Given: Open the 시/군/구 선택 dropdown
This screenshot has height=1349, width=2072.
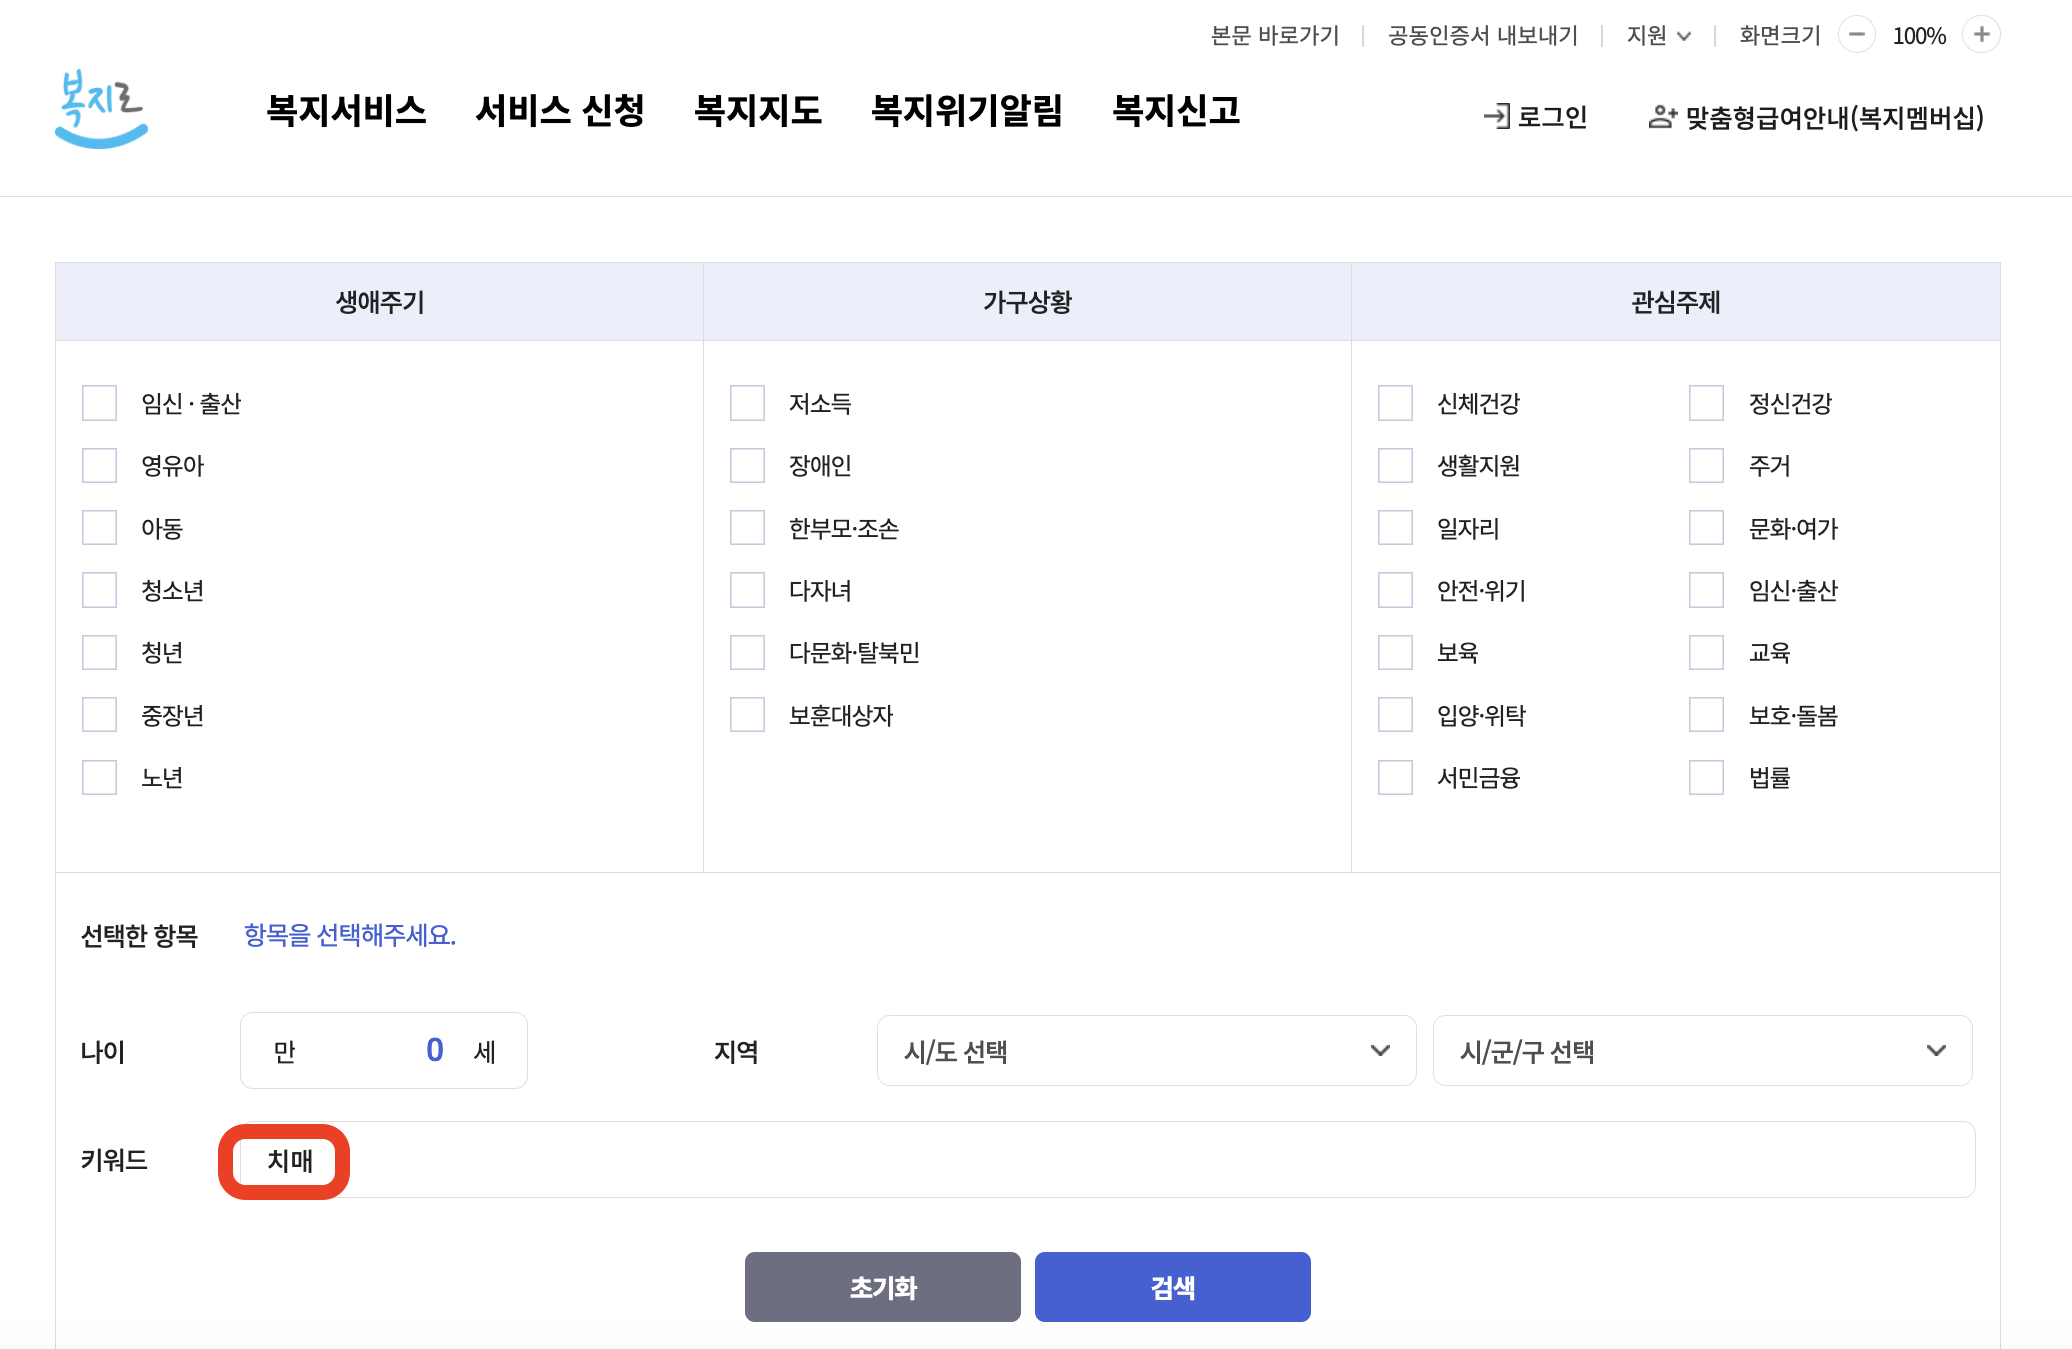Looking at the screenshot, I should (x=1701, y=1050).
